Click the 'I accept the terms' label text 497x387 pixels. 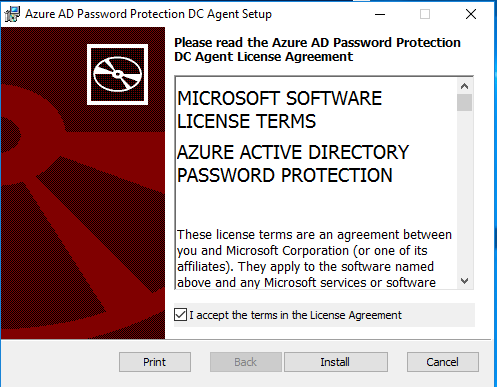(295, 315)
